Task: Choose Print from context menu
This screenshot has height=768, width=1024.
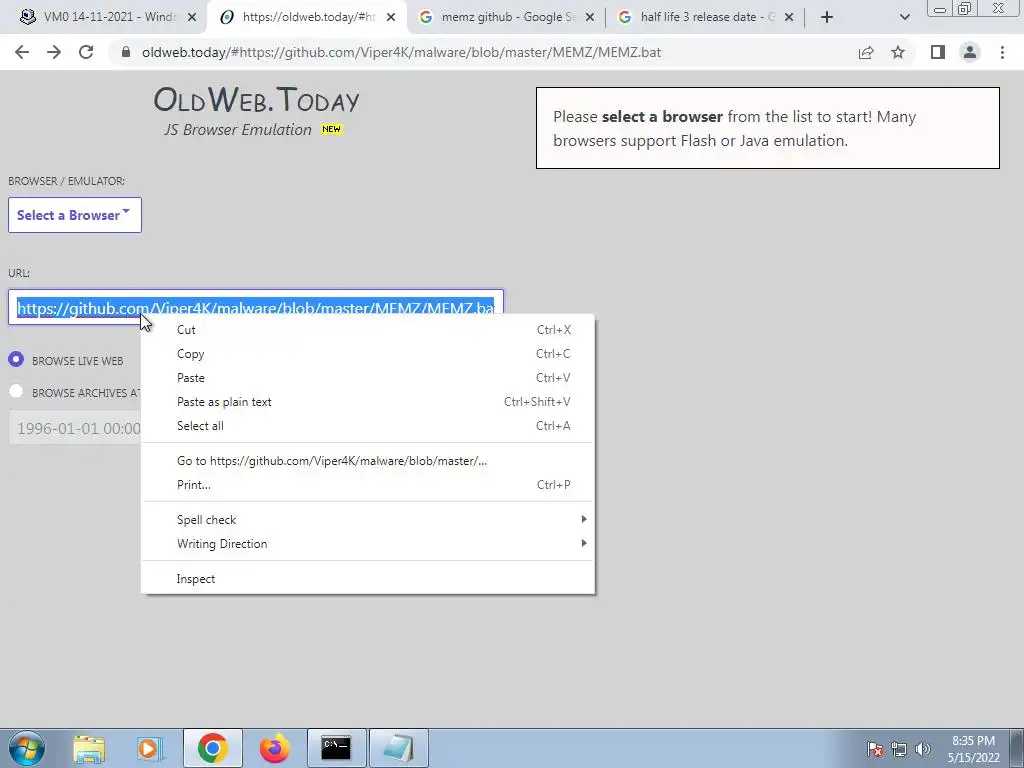Action: click(x=368, y=485)
